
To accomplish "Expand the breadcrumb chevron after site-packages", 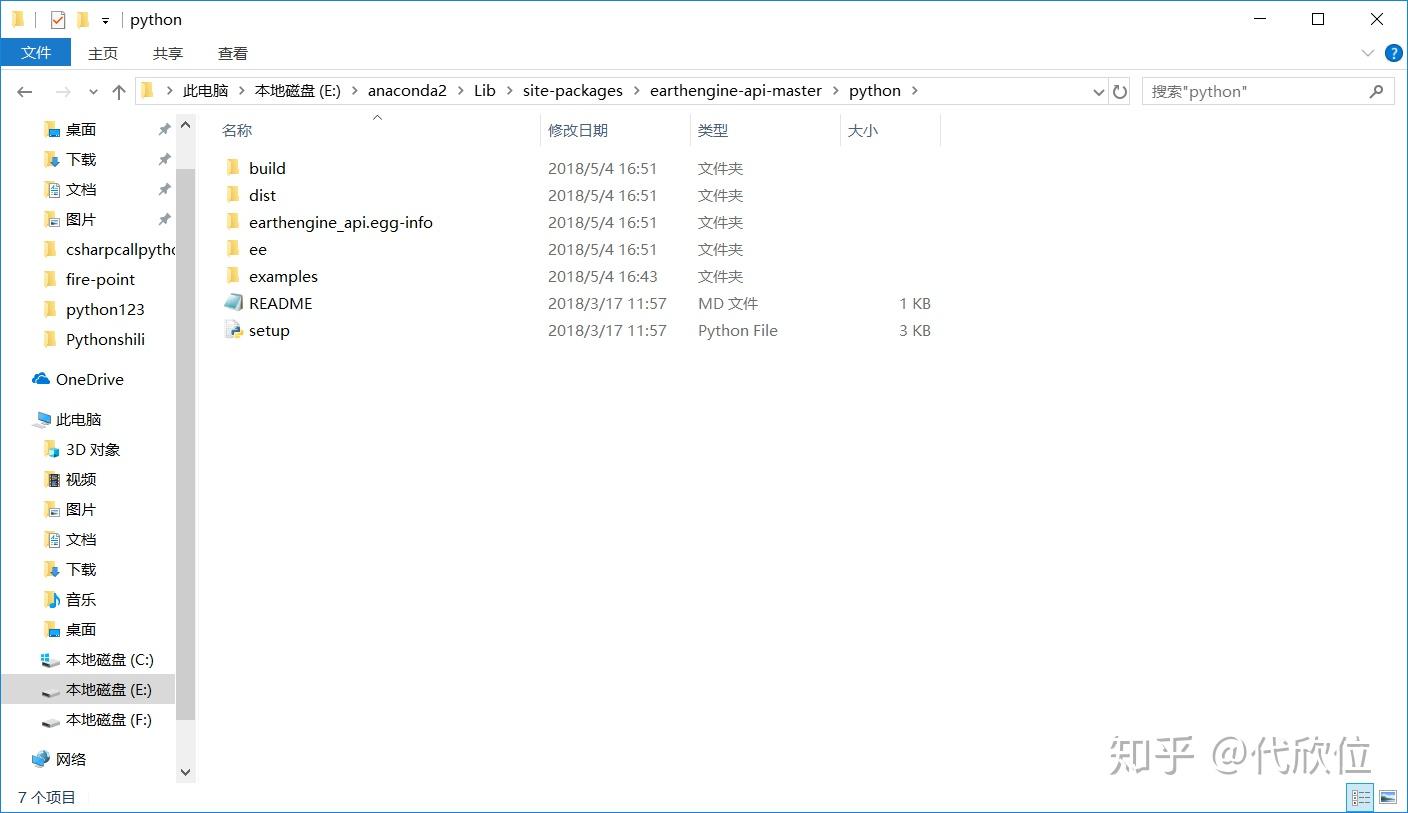I will (x=634, y=91).
